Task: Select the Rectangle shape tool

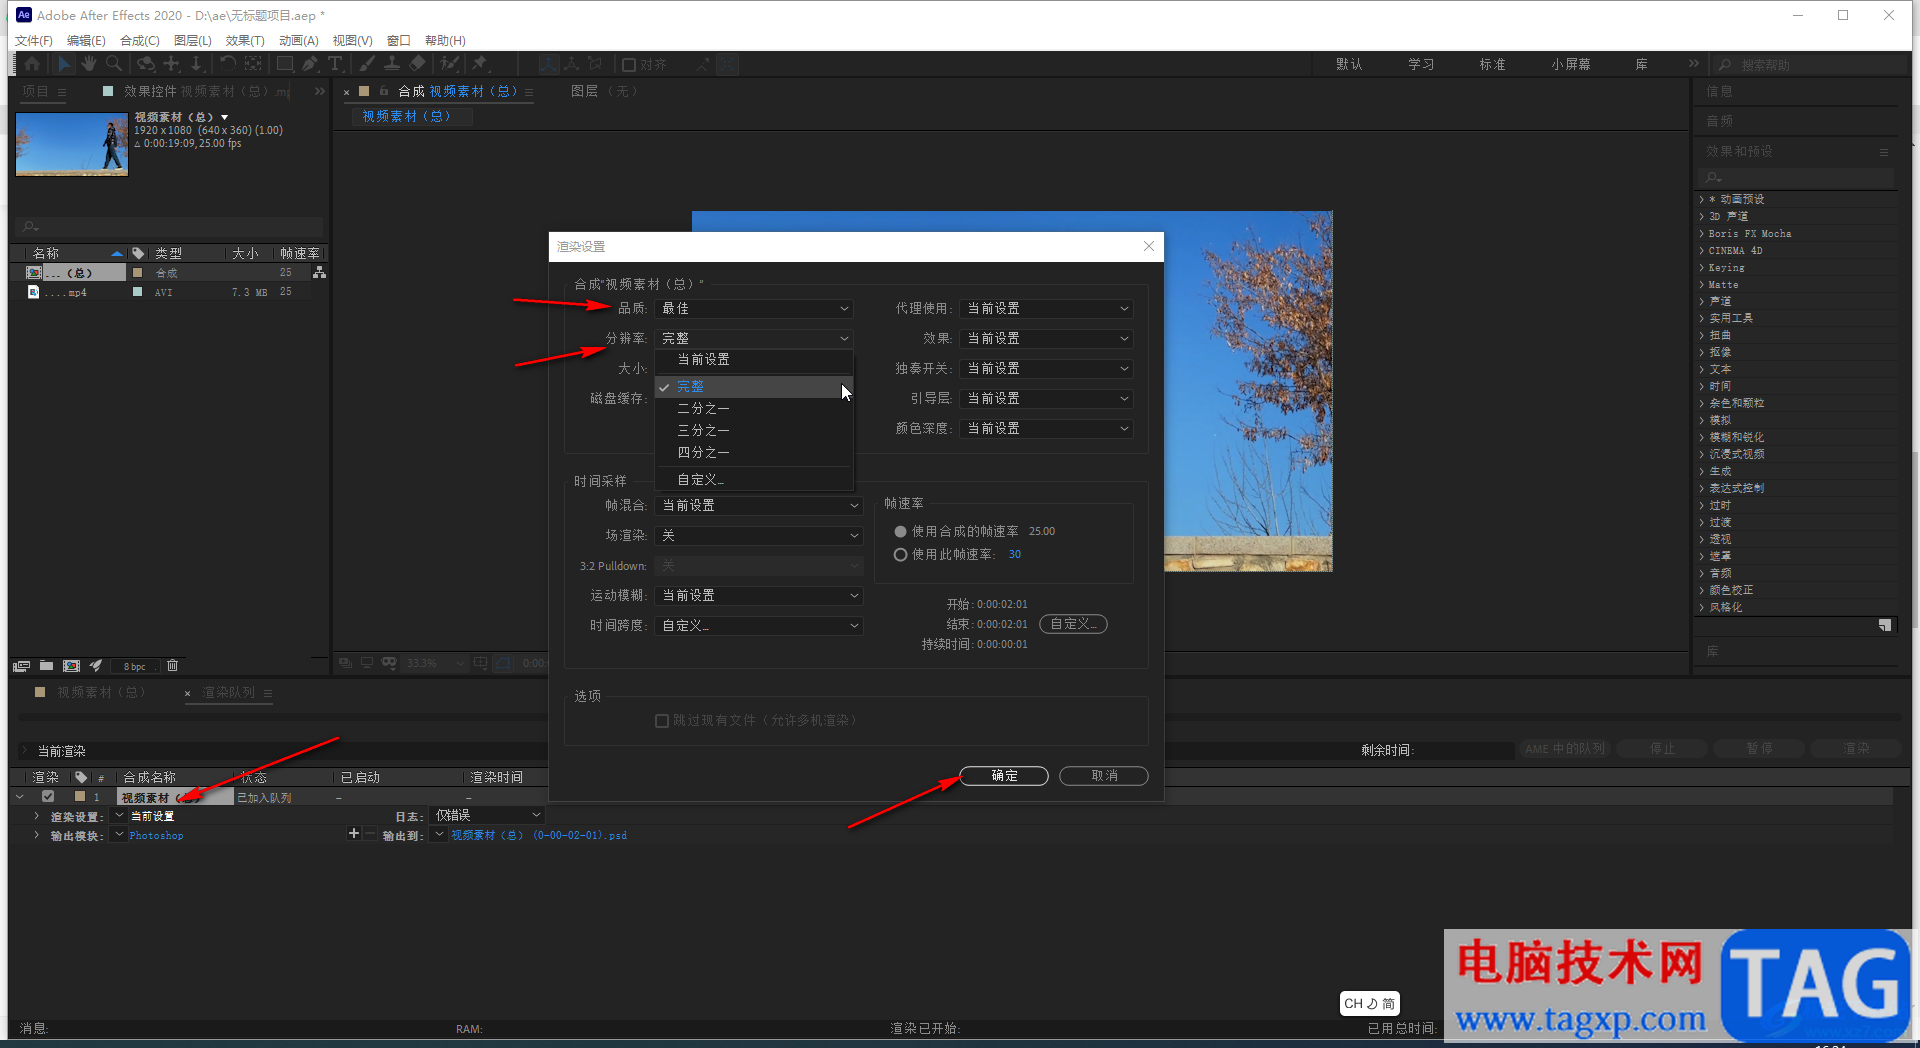Action: click(285, 64)
